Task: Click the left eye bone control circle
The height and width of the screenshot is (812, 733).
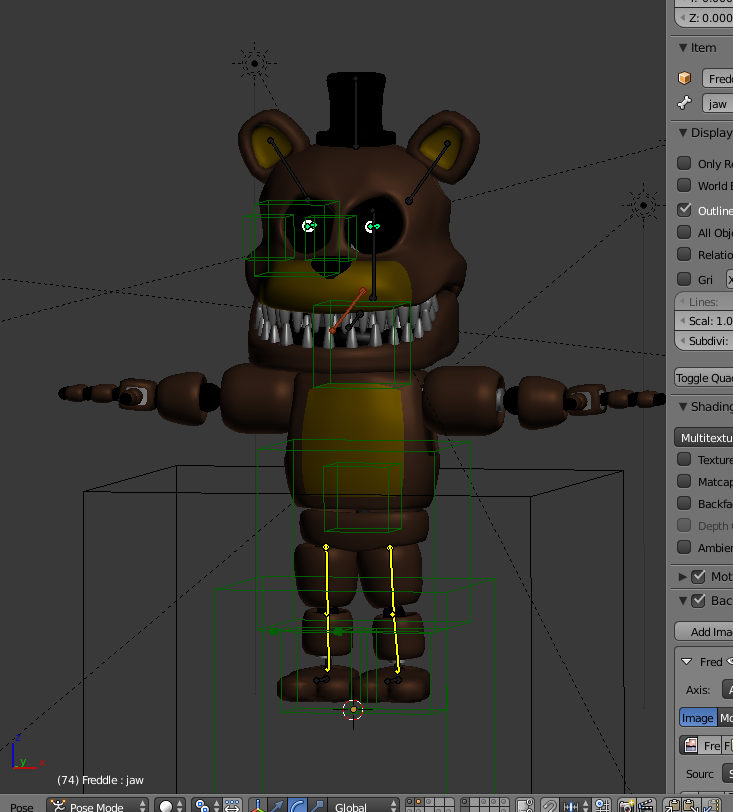Action: tap(309, 226)
